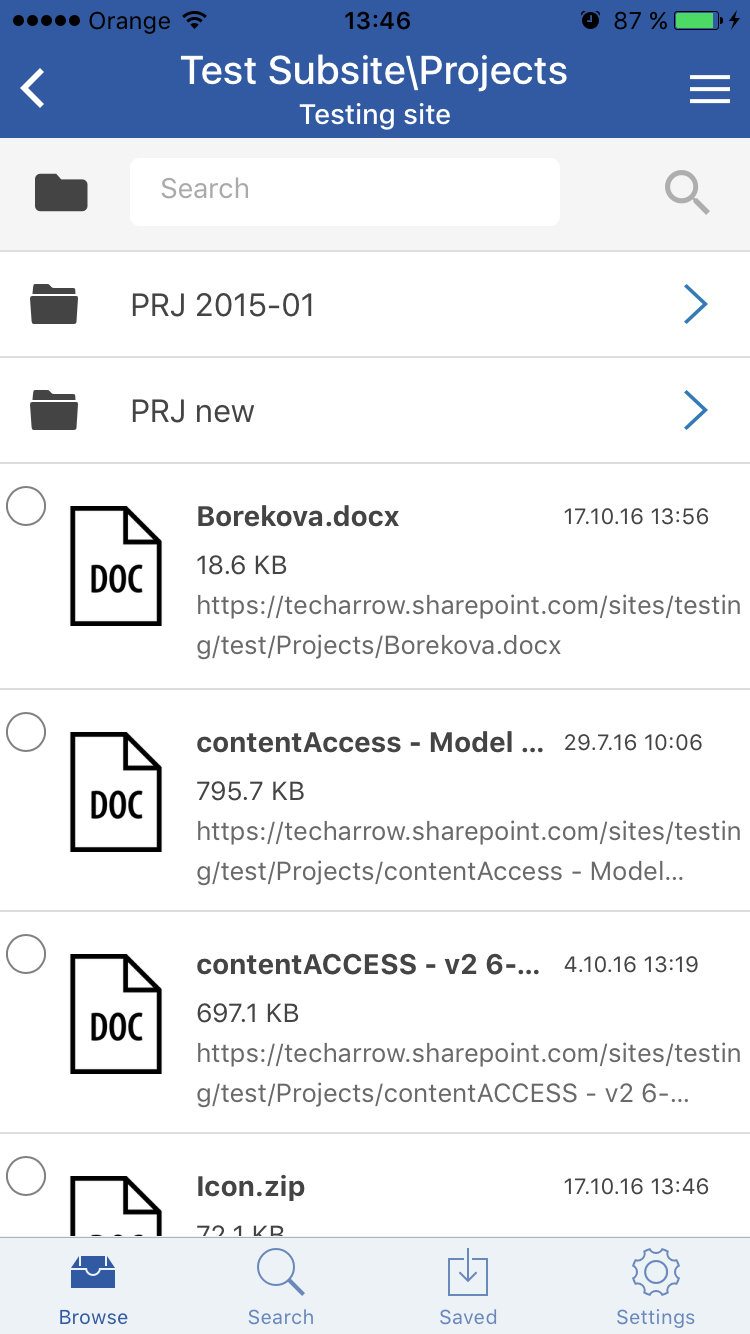The image size is (750, 1334).
Task: Open the Icon.zip file name
Action: coord(251,1187)
